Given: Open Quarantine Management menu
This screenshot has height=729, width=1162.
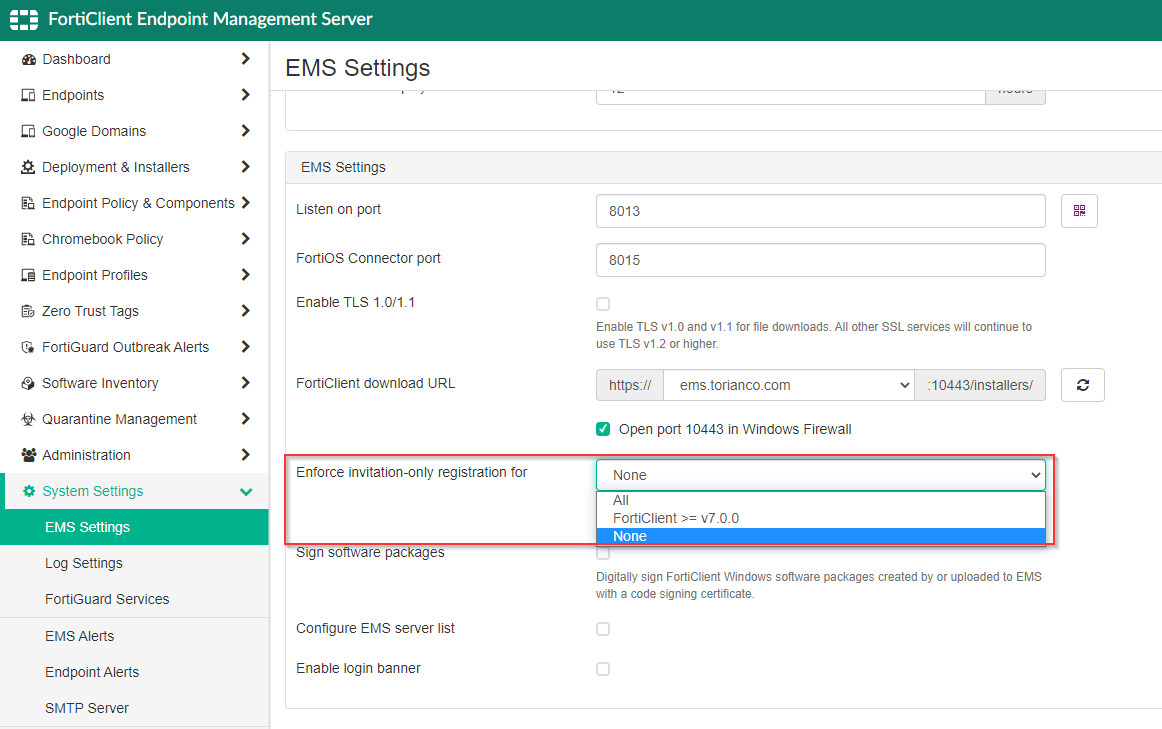Looking at the screenshot, I should [x=134, y=419].
